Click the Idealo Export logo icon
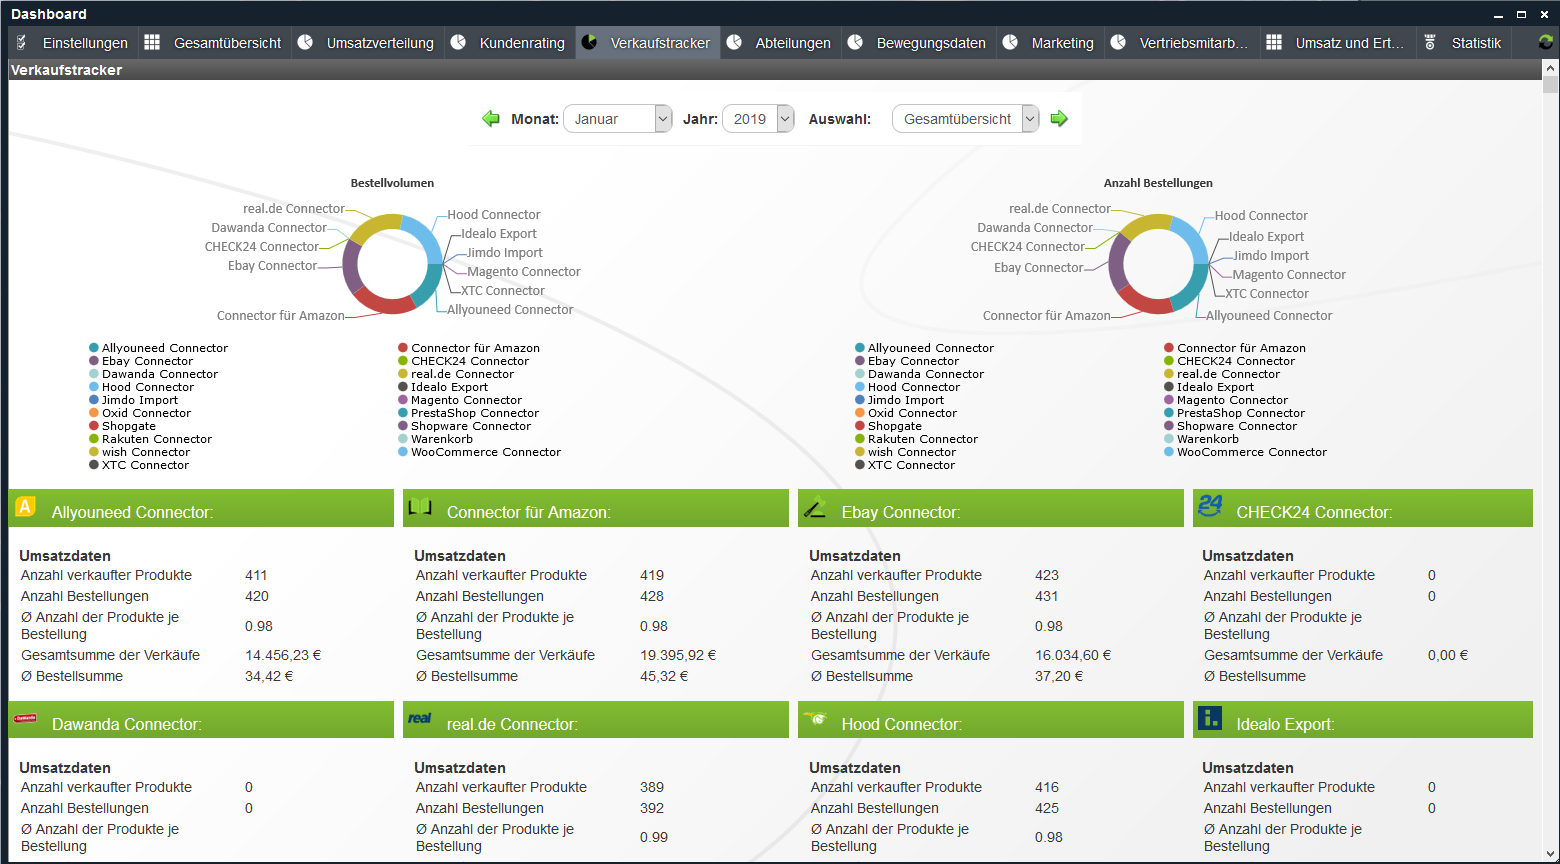This screenshot has height=864, width=1560. (1210, 718)
